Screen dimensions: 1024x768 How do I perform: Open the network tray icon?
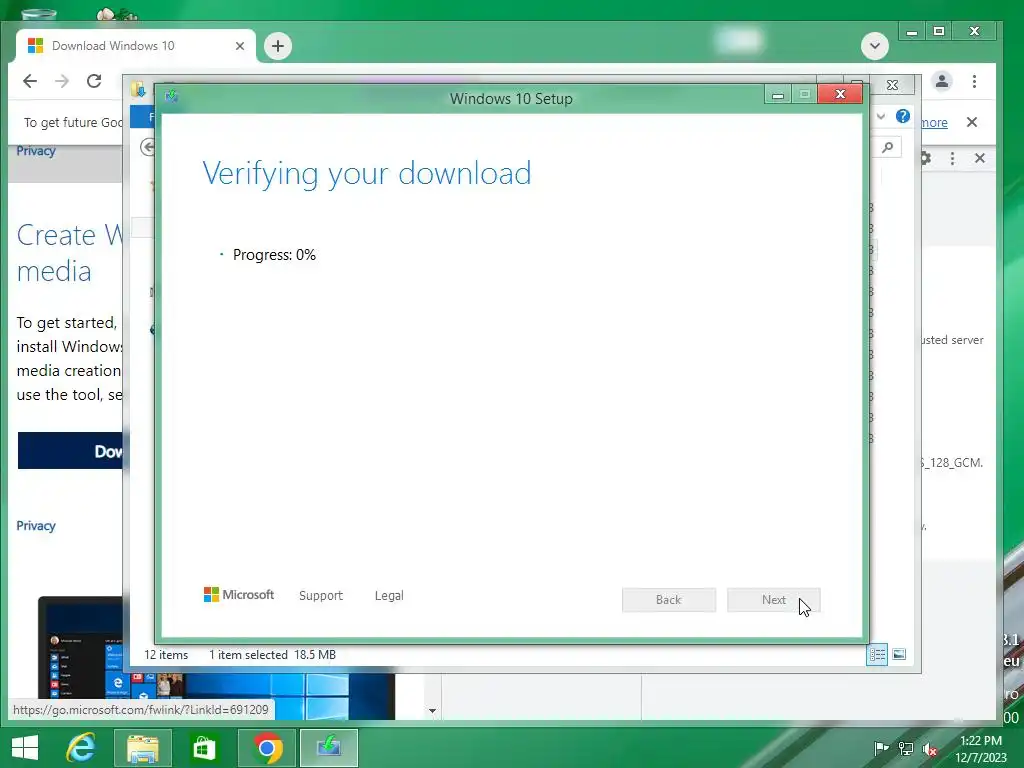click(906, 748)
